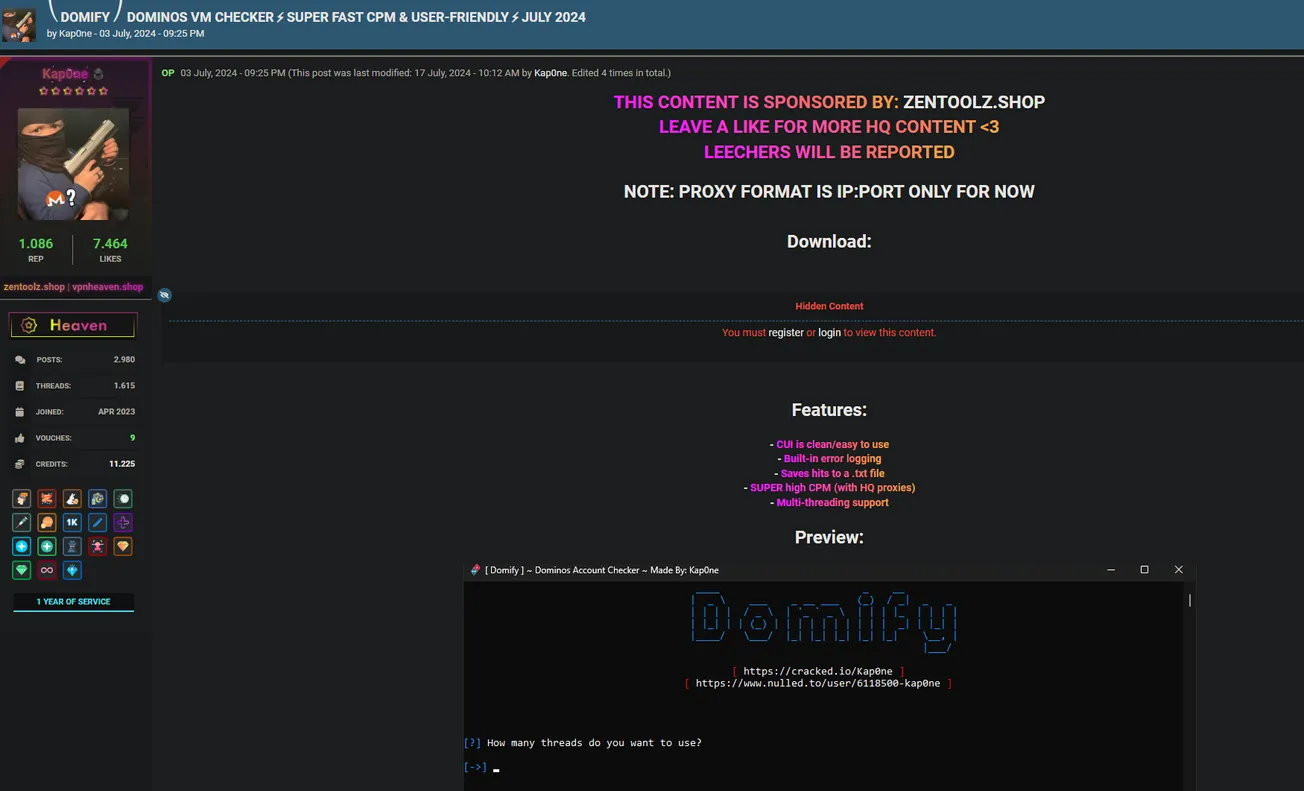Image resolution: width=1304 pixels, height=791 pixels.
Task: Click the 1 YEAR OF SERVICE banner
Action: tap(73, 602)
